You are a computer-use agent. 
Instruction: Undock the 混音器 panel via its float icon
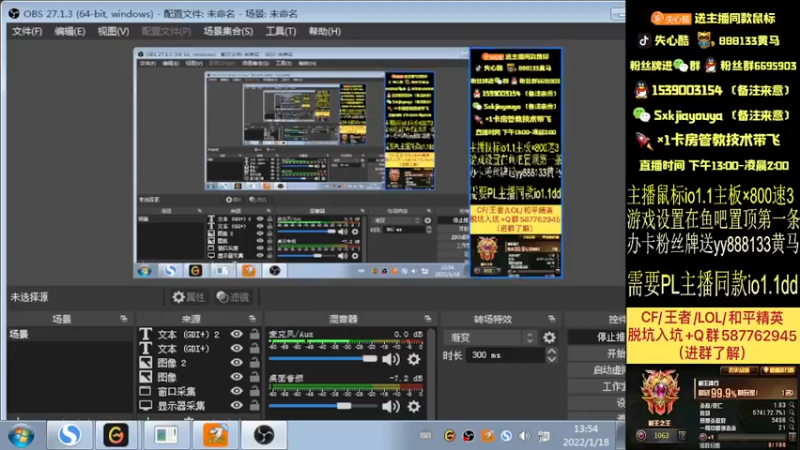tap(428, 319)
